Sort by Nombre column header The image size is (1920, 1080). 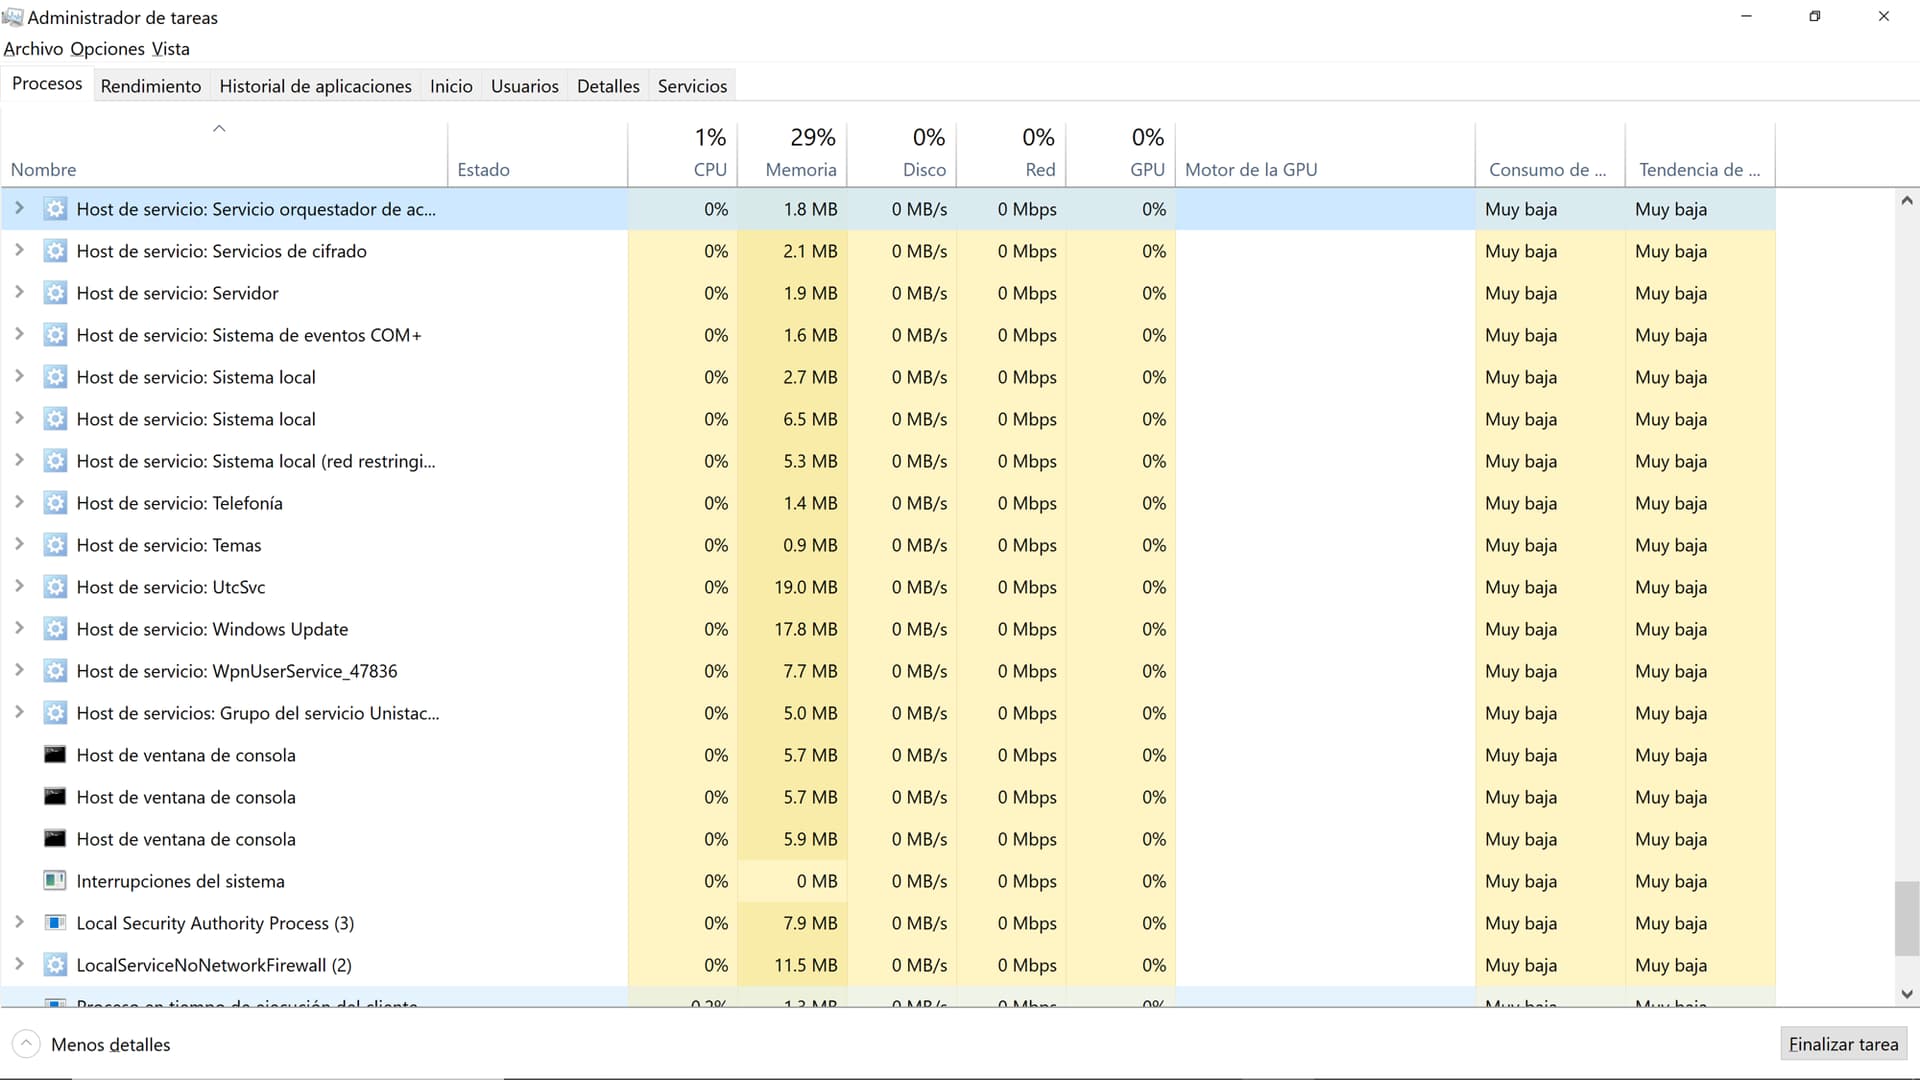pyautogui.click(x=224, y=154)
